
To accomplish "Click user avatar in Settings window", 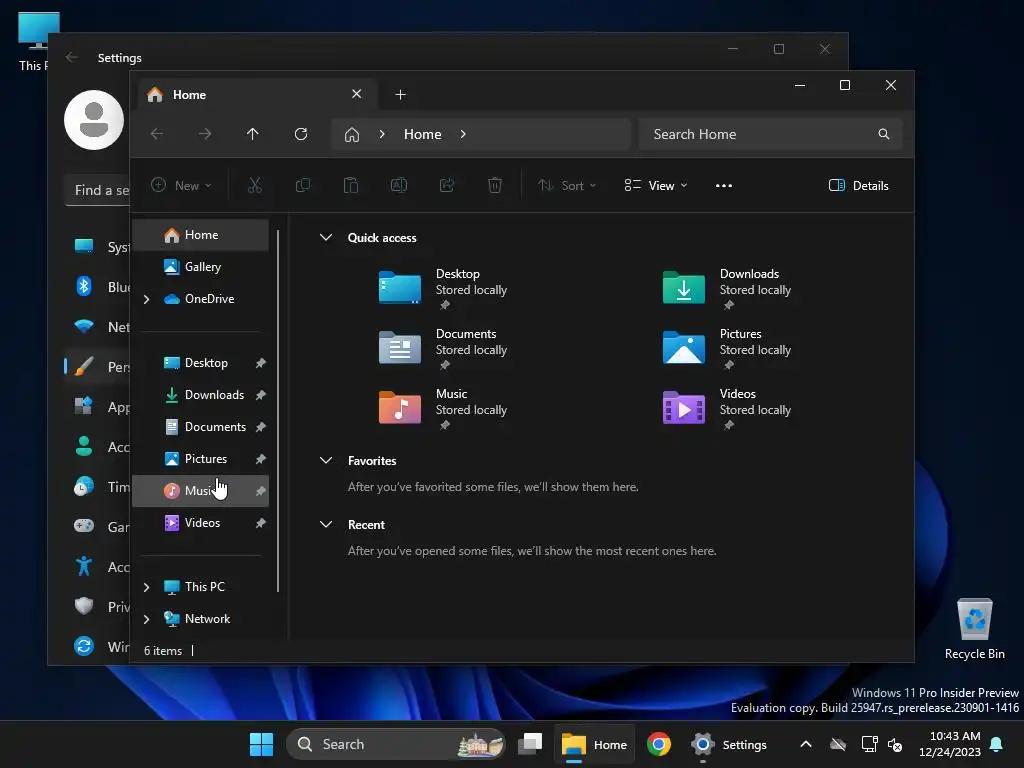I will coord(94,120).
